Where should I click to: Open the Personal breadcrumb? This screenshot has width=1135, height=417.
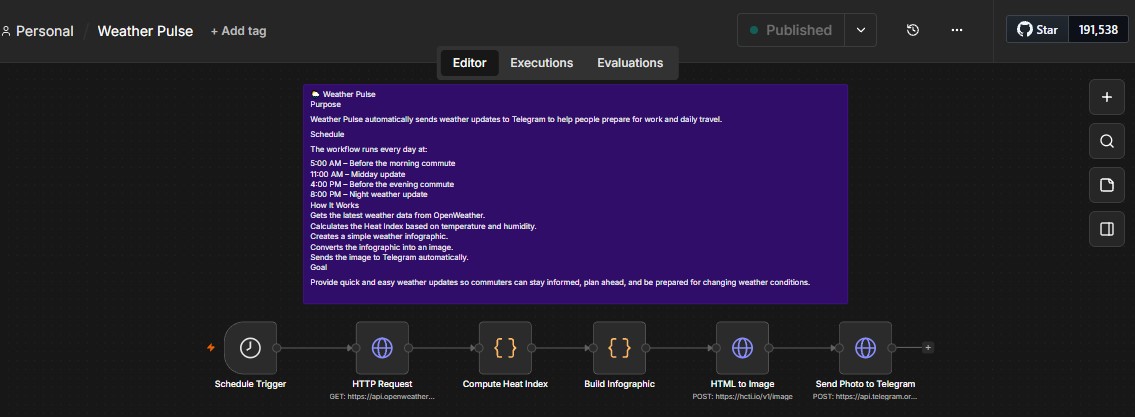pyautogui.click(x=44, y=31)
